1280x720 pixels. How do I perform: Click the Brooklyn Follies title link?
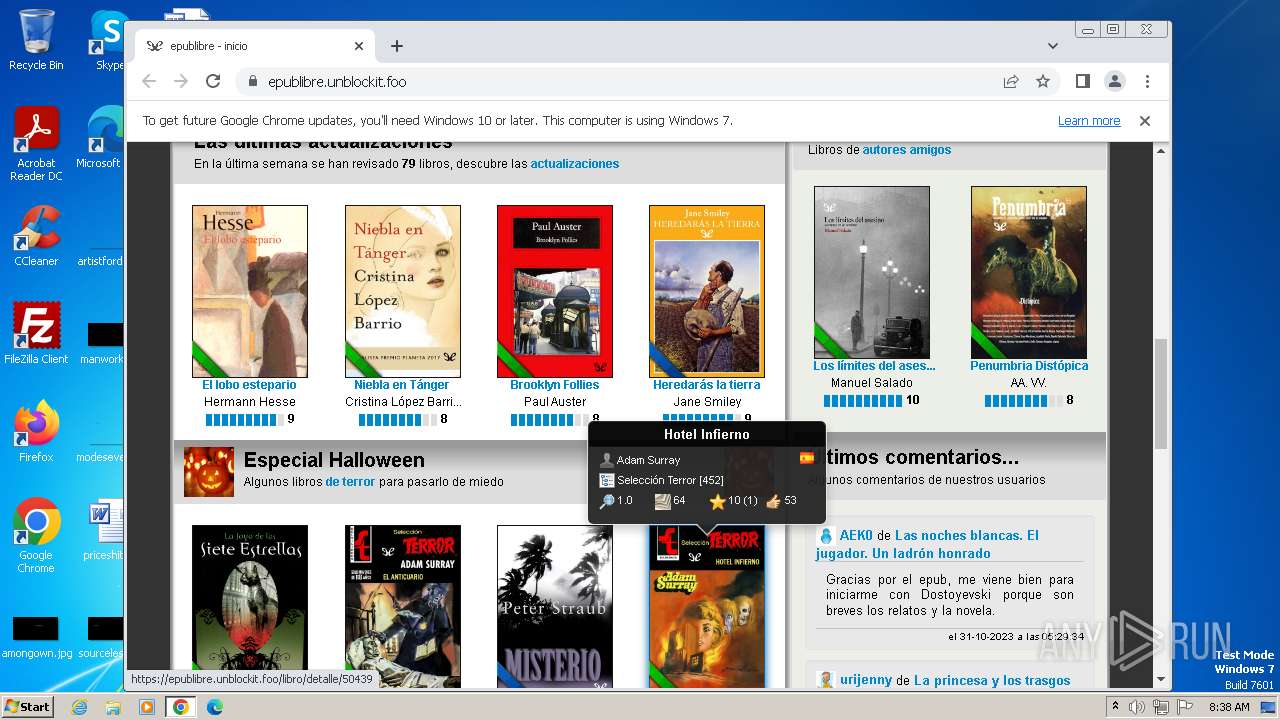pyautogui.click(x=555, y=385)
